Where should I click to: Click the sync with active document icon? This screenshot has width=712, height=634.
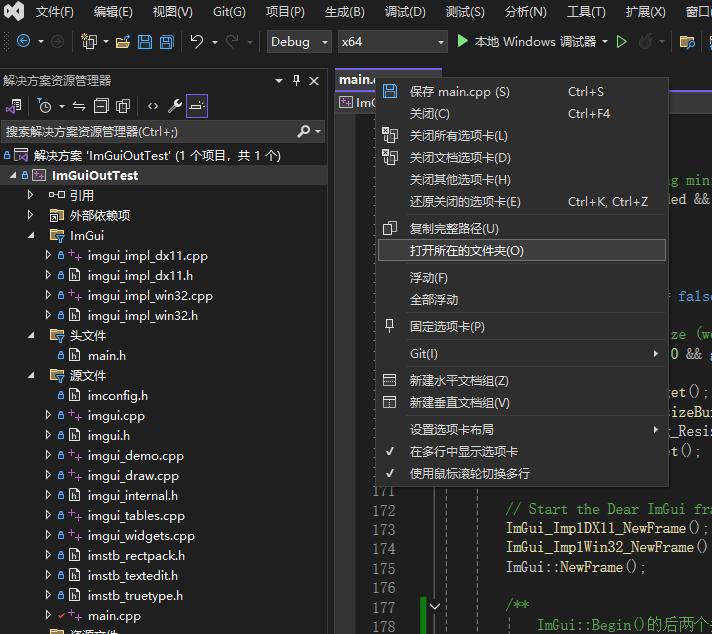coord(79,106)
